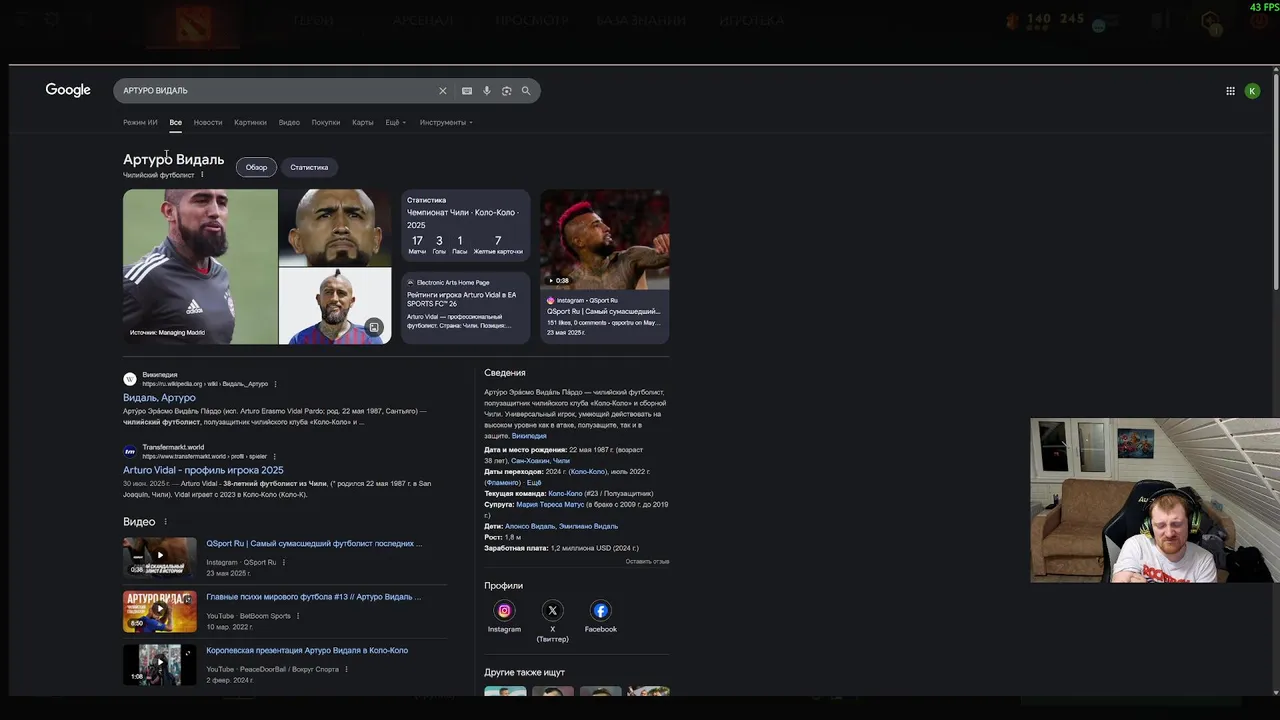This screenshot has height=720, width=1280.
Task: Open the Видаль, Артуро Wikipedia link
Action: 159,398
